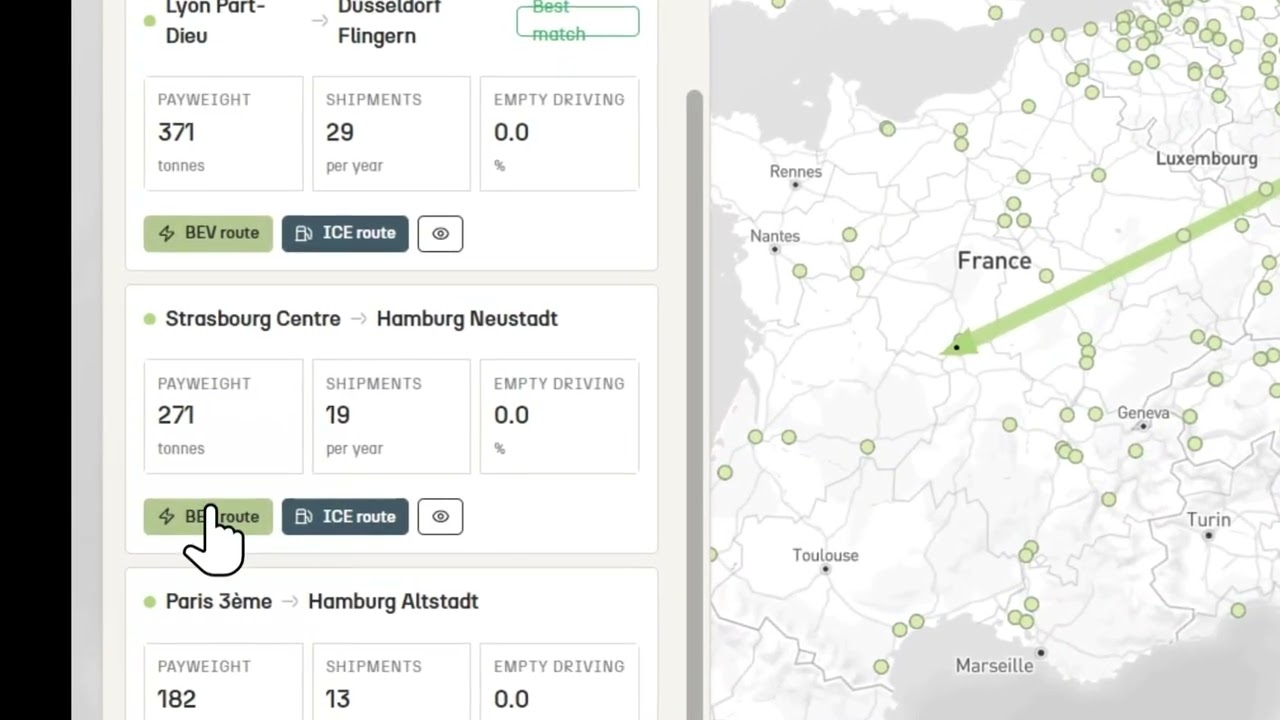Screen dimensions: 1280x720
Task: Click the Geneva label on the map
Action: pos(1143,413)
